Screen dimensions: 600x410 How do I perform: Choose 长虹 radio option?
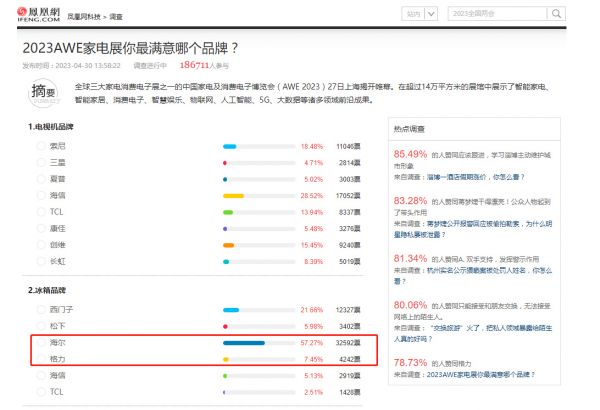click(x=41, y=261)
